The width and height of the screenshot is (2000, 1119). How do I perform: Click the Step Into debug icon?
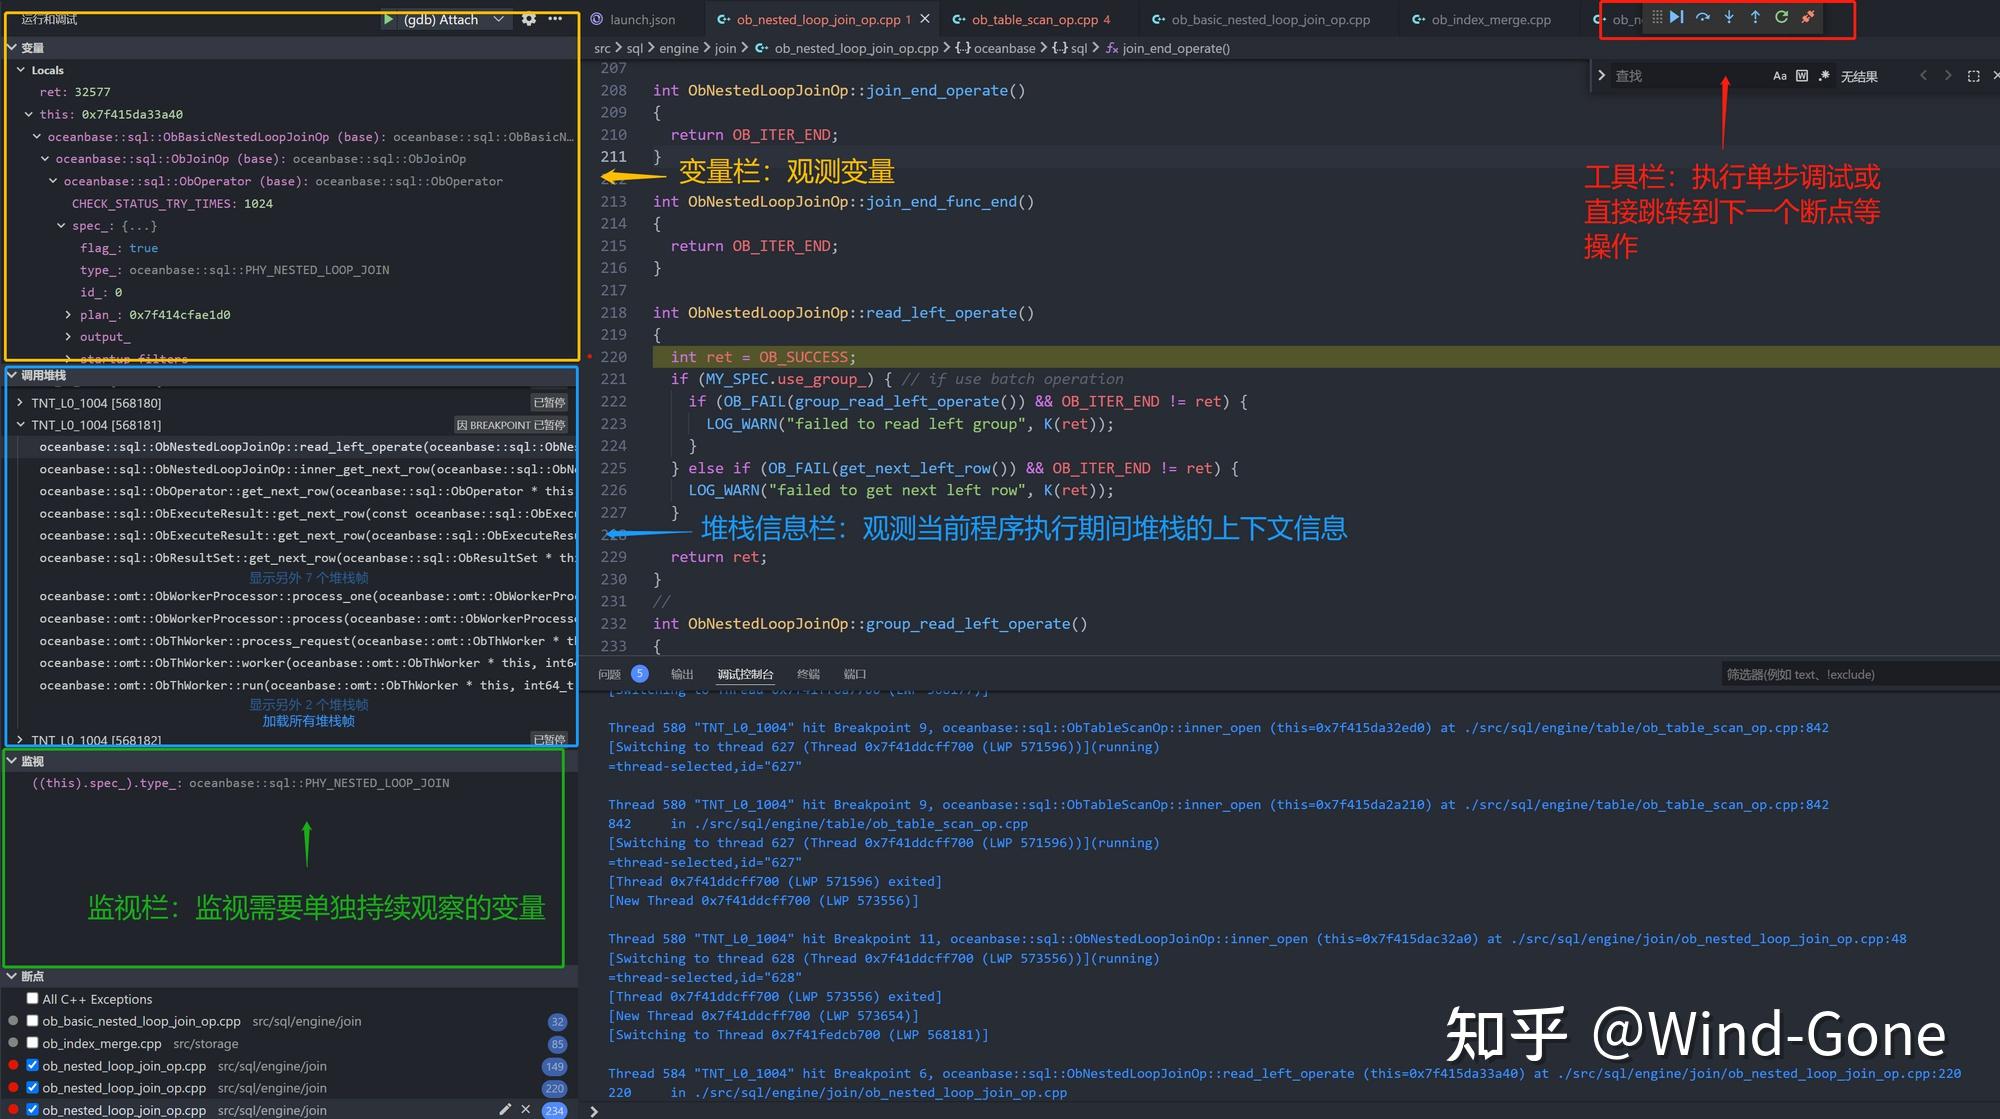tap(1727, 17)
